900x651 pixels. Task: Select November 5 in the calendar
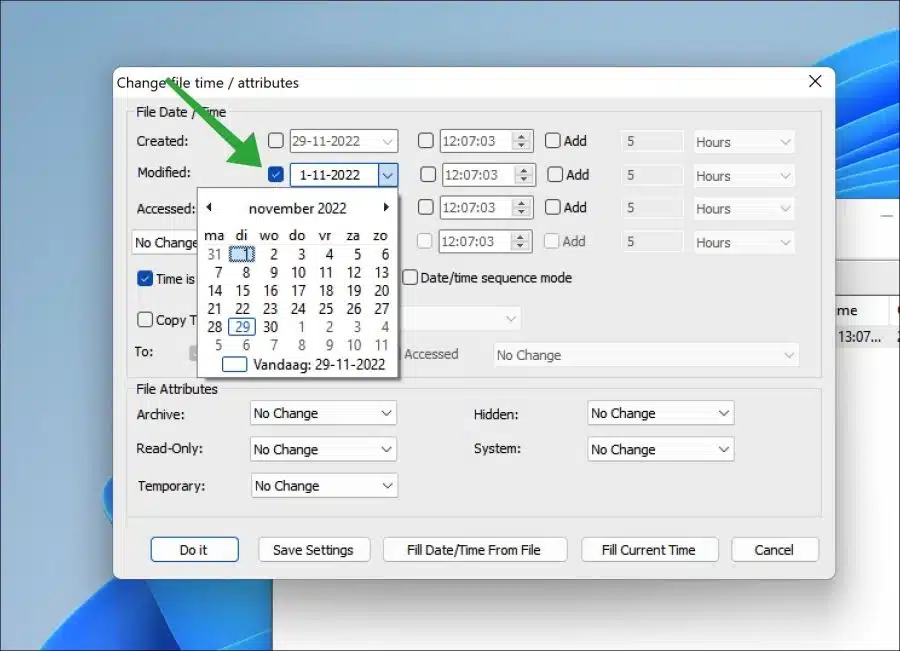click(357, 254)
